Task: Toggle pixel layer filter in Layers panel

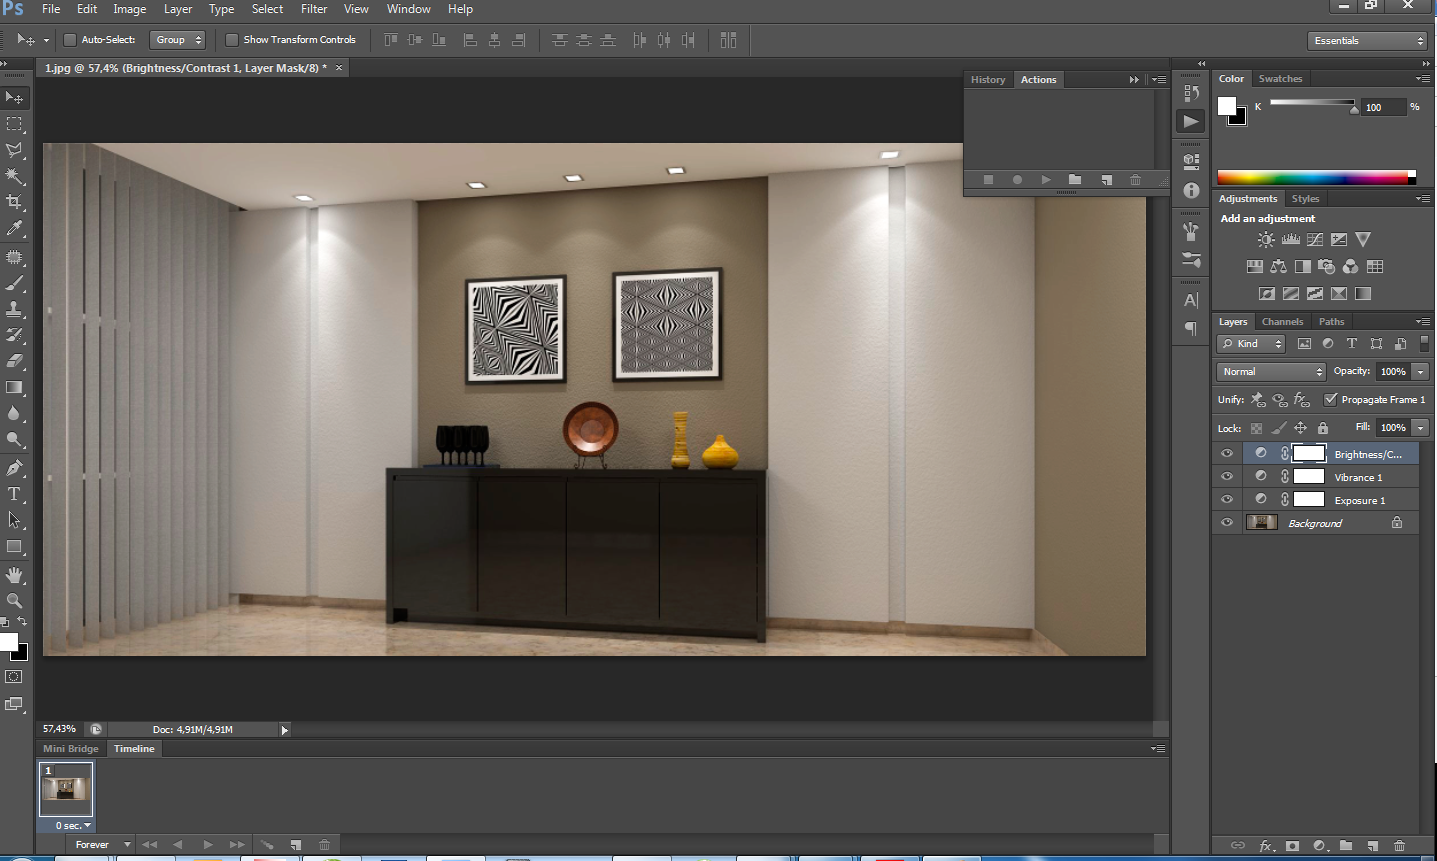Action: 1304,343
